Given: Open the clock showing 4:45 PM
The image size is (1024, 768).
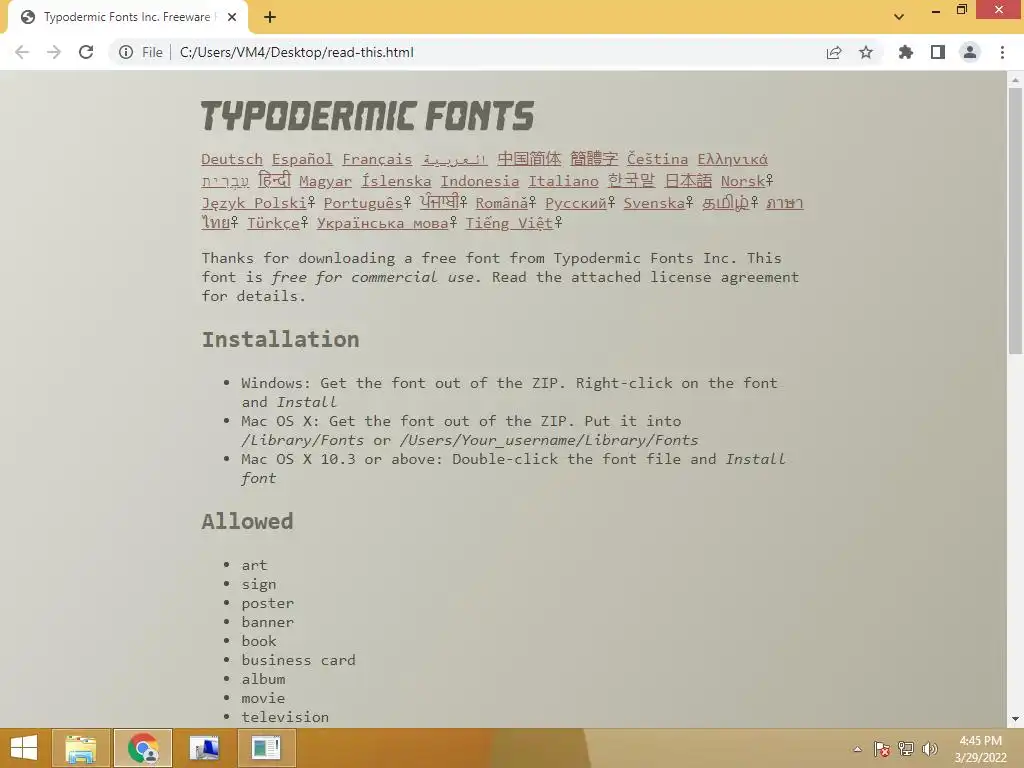Looking at the screenshot, I should click(980, 749).
